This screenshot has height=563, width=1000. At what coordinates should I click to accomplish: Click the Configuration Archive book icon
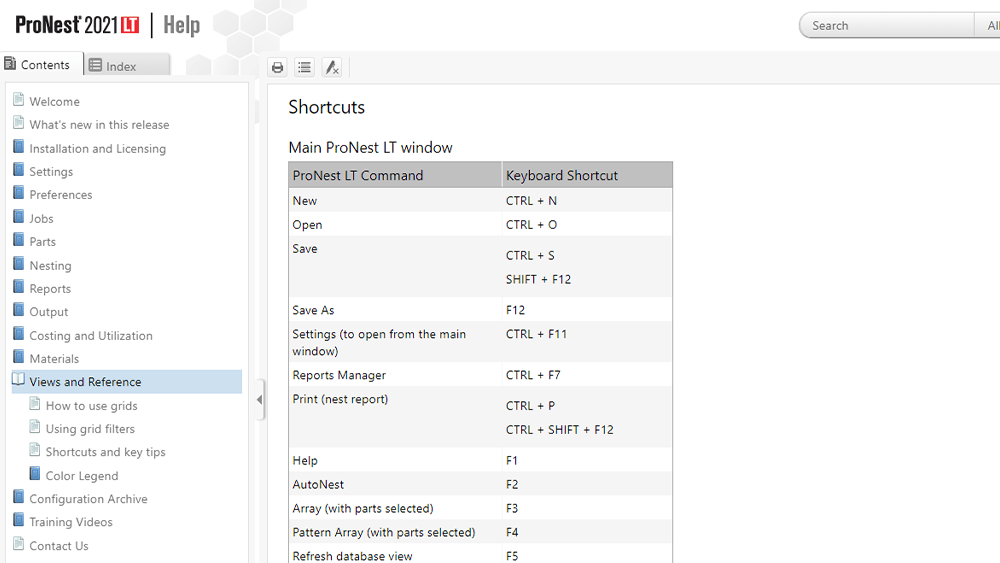(x=19, y=498)
